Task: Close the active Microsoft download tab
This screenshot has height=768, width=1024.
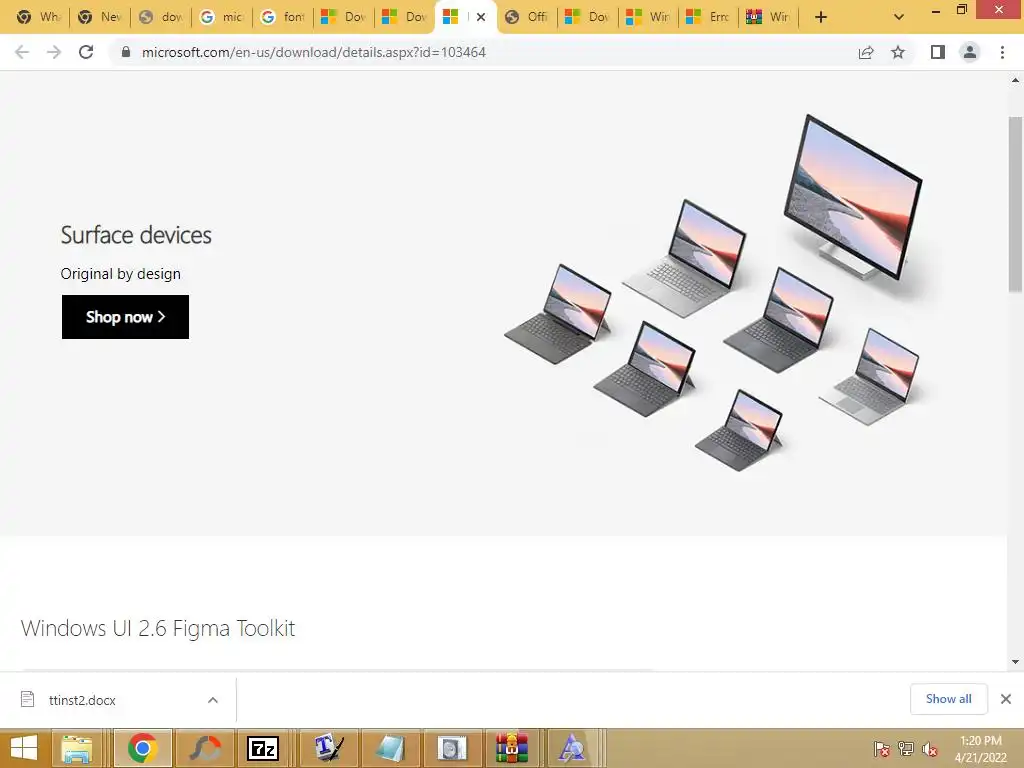Action: pos(481,17)
